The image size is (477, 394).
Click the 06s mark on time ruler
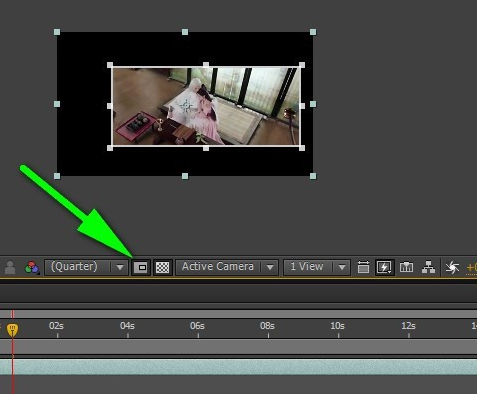[197, 326]
